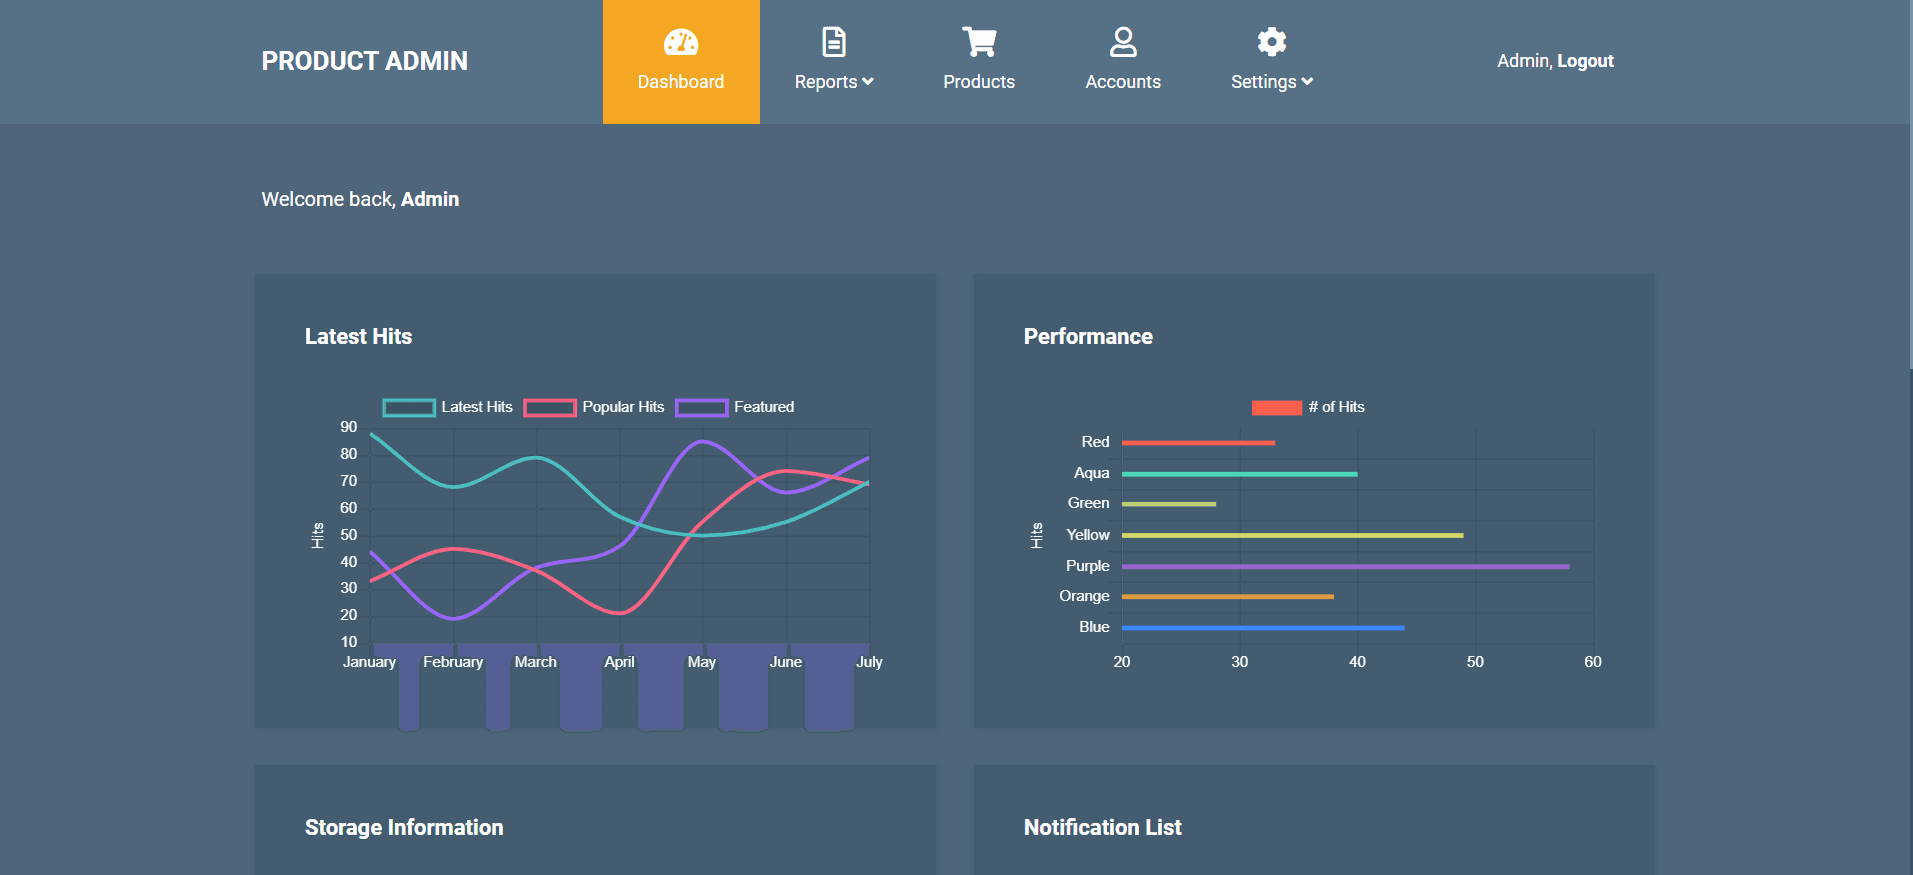Select the Dashboard nav label

[681, 82]
